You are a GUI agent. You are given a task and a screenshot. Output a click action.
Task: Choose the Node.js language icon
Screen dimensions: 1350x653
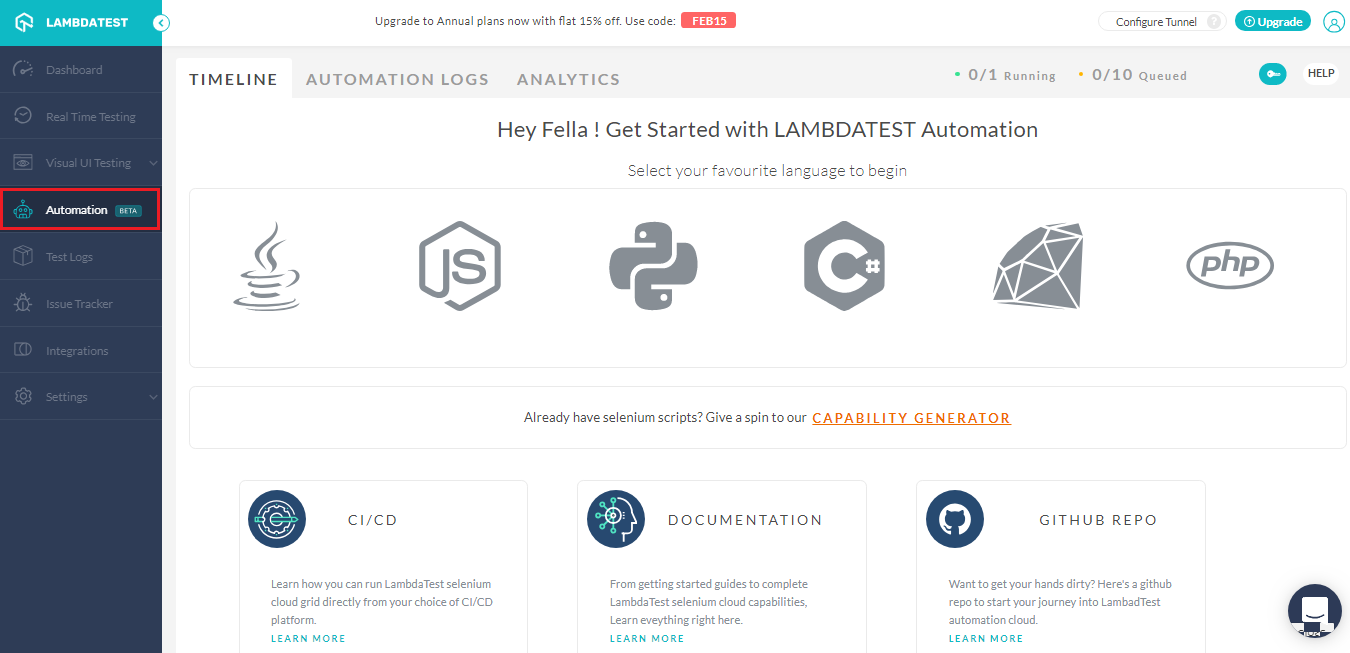click(x=459, y=266)
